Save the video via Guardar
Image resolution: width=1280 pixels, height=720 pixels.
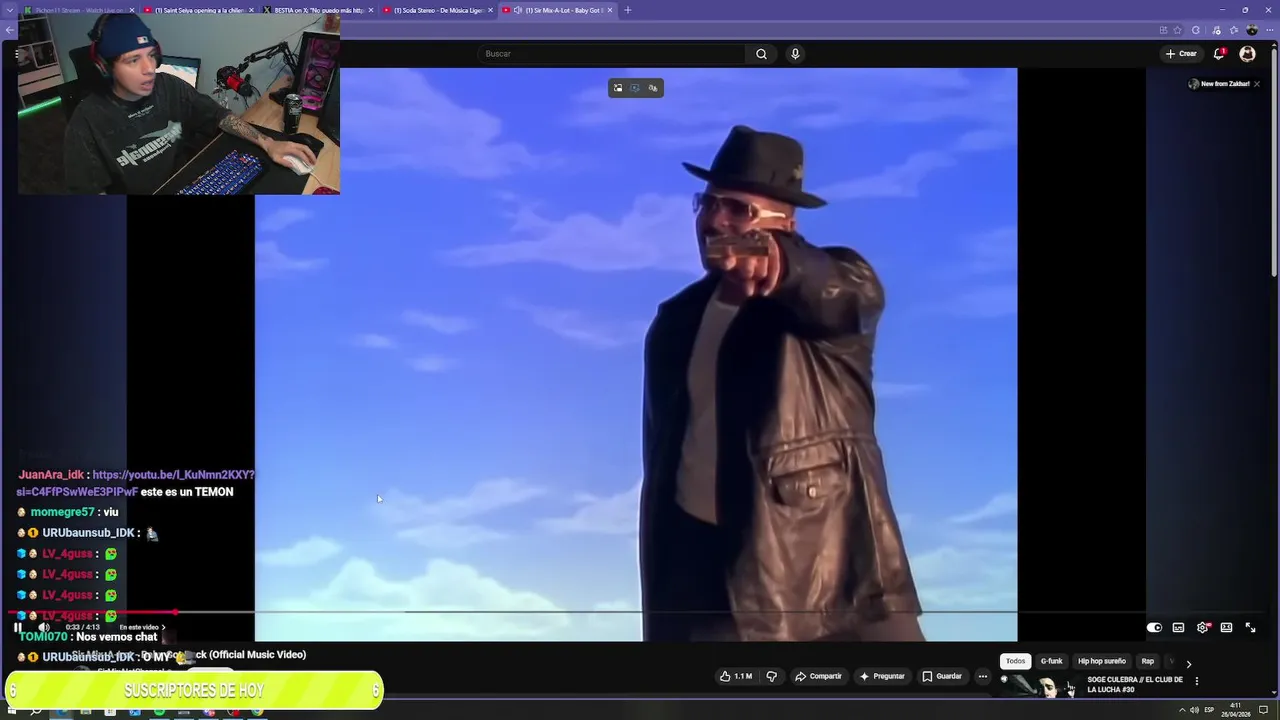click(942, 676)
